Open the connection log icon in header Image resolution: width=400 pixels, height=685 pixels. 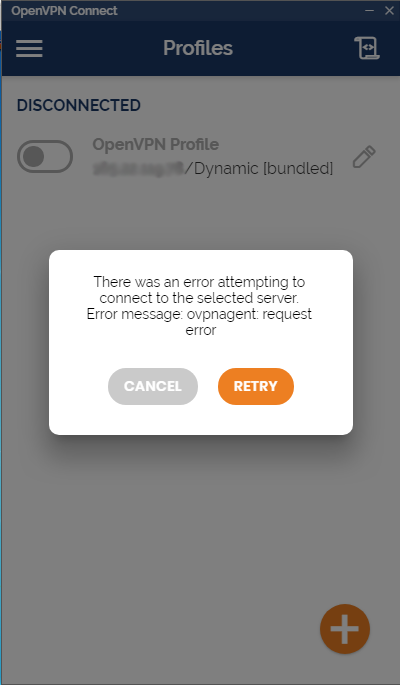click(367, 48)
